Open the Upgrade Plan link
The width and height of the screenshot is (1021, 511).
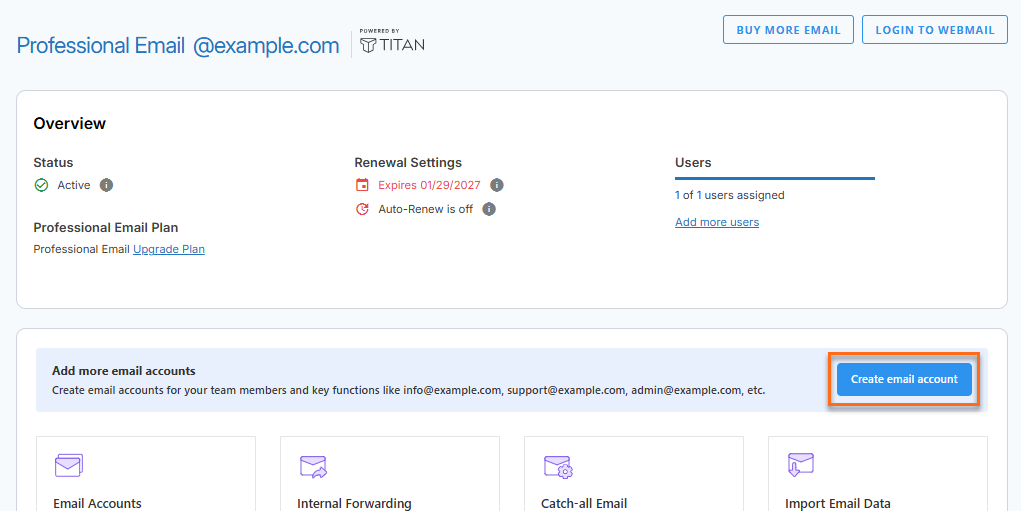click(169, 249)
